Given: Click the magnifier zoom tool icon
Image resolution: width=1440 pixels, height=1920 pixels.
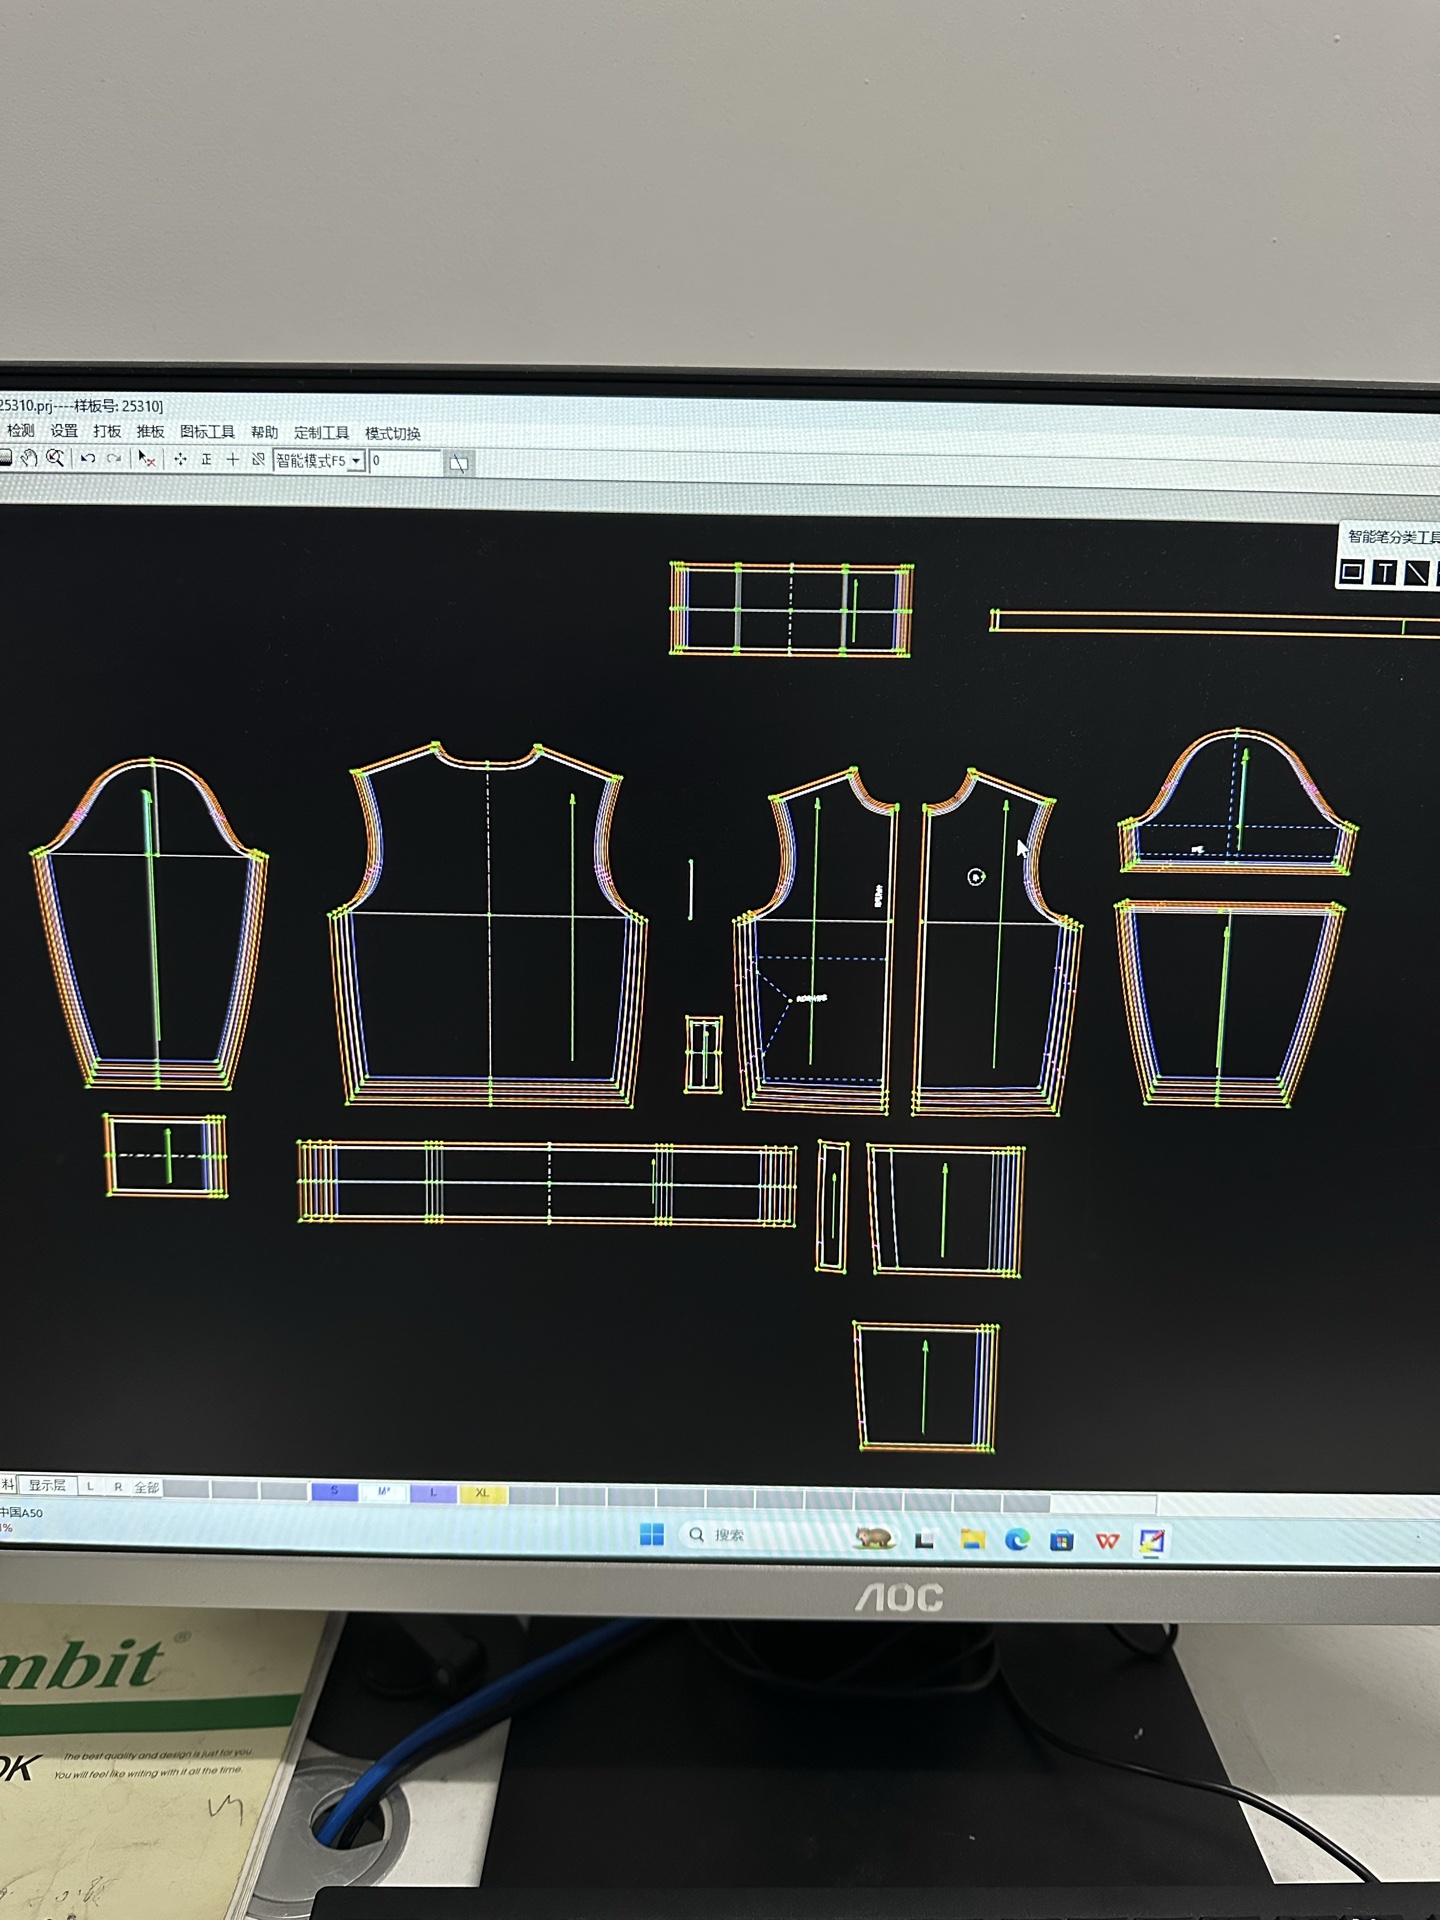Looking at the screenshot, I should [x=55, y=458].
